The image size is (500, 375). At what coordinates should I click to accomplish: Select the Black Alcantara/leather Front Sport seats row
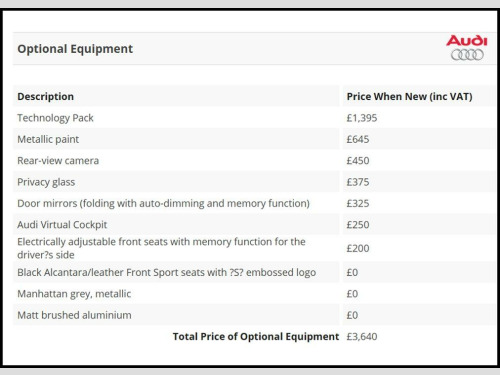254,272
